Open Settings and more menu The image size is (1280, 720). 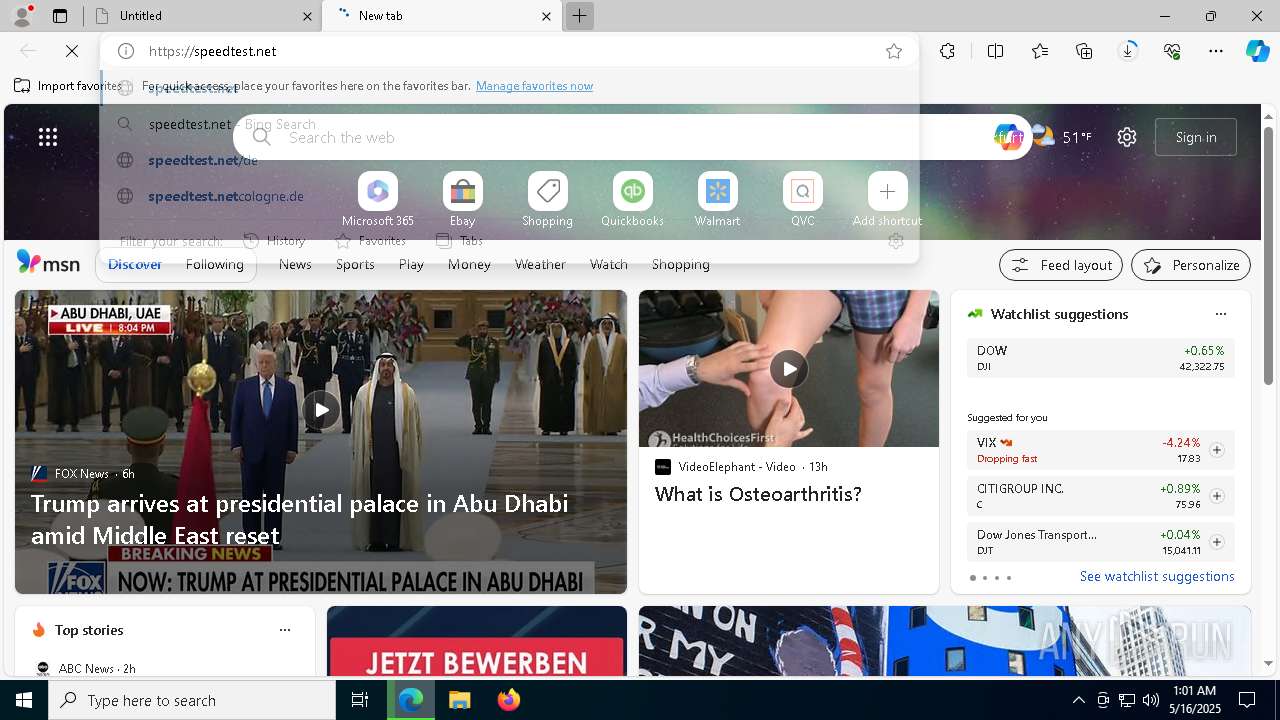pos(1216,51)
